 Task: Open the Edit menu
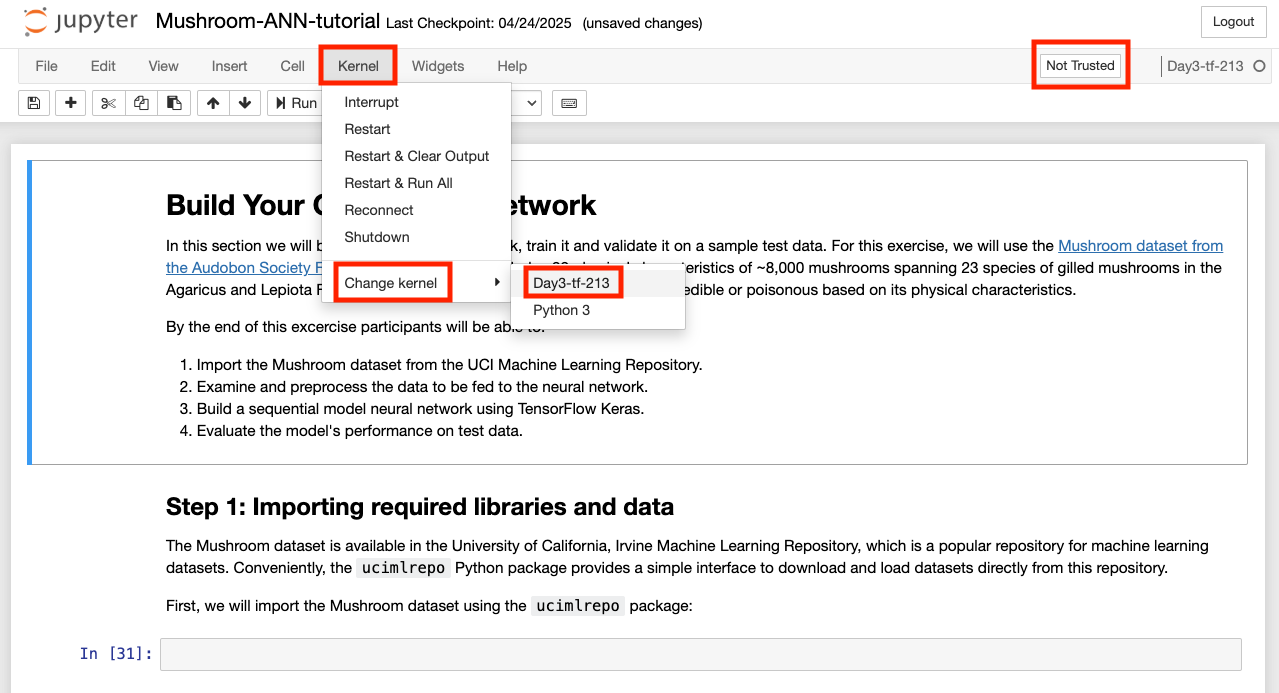[x=103, y=66]
